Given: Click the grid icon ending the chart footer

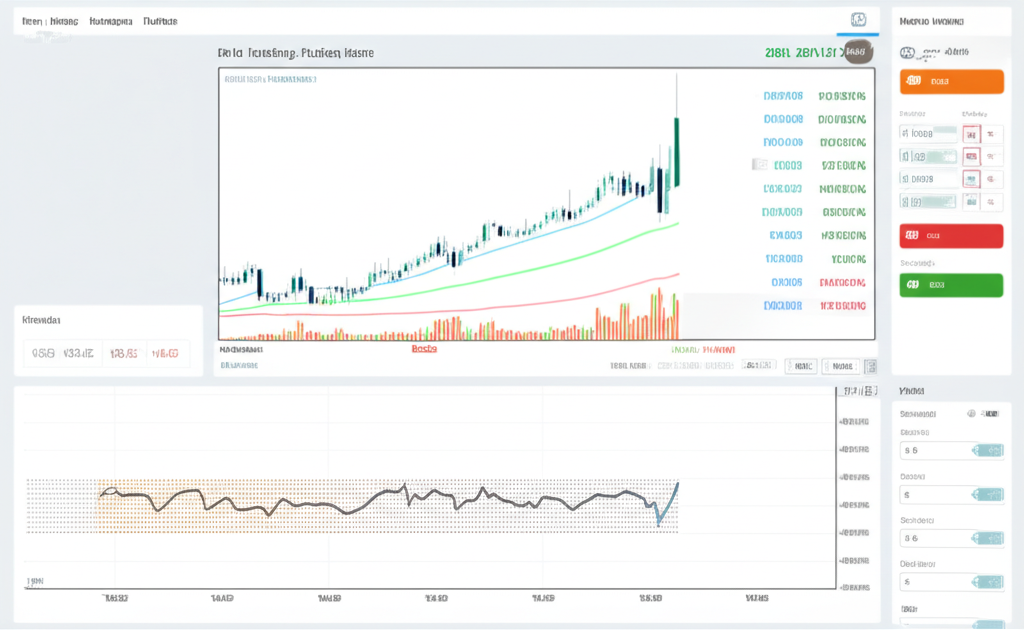Looking at the screenshot, I should (870, 366).
